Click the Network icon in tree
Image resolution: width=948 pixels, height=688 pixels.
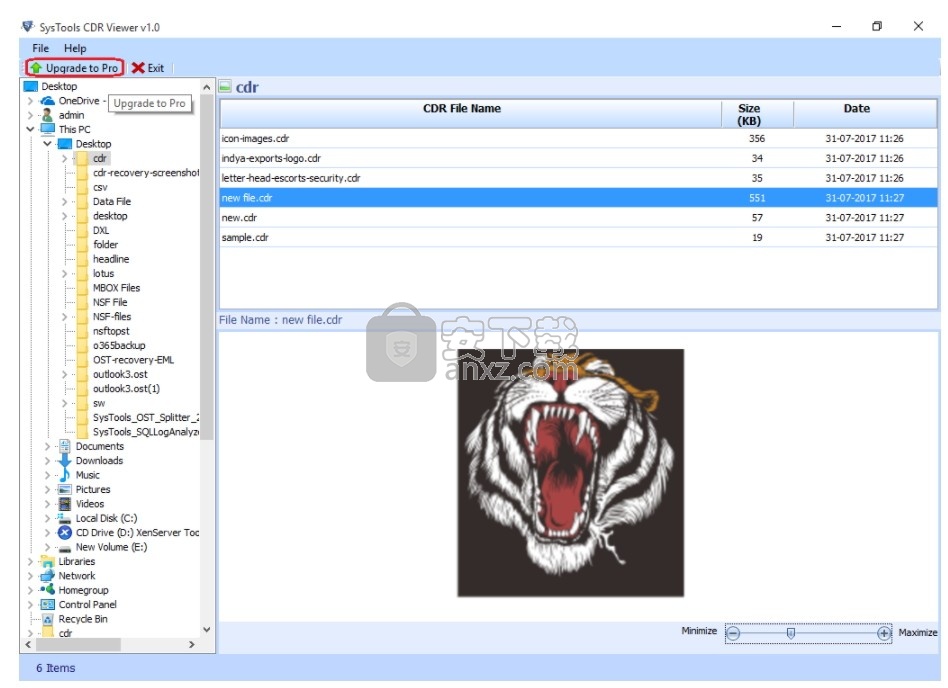[47, 577]
